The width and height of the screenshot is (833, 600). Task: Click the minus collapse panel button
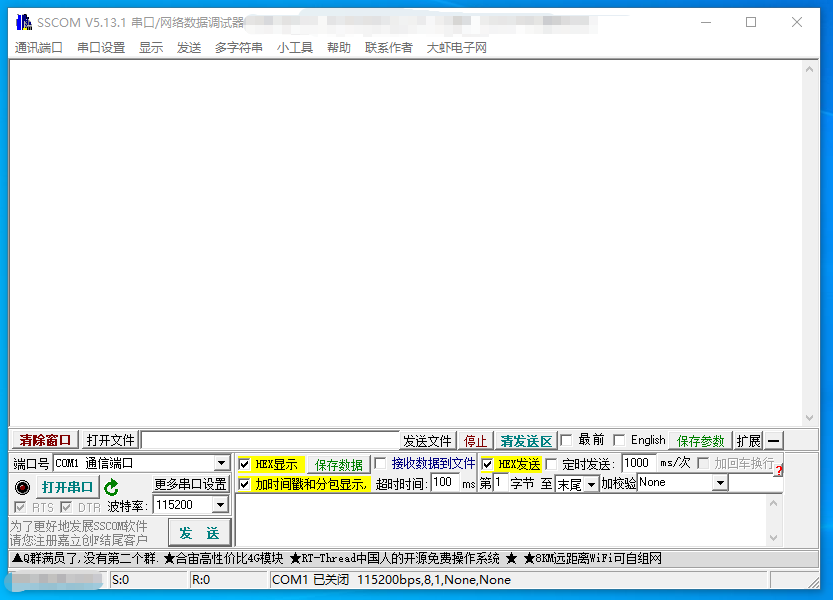click(x=774, y=441)
